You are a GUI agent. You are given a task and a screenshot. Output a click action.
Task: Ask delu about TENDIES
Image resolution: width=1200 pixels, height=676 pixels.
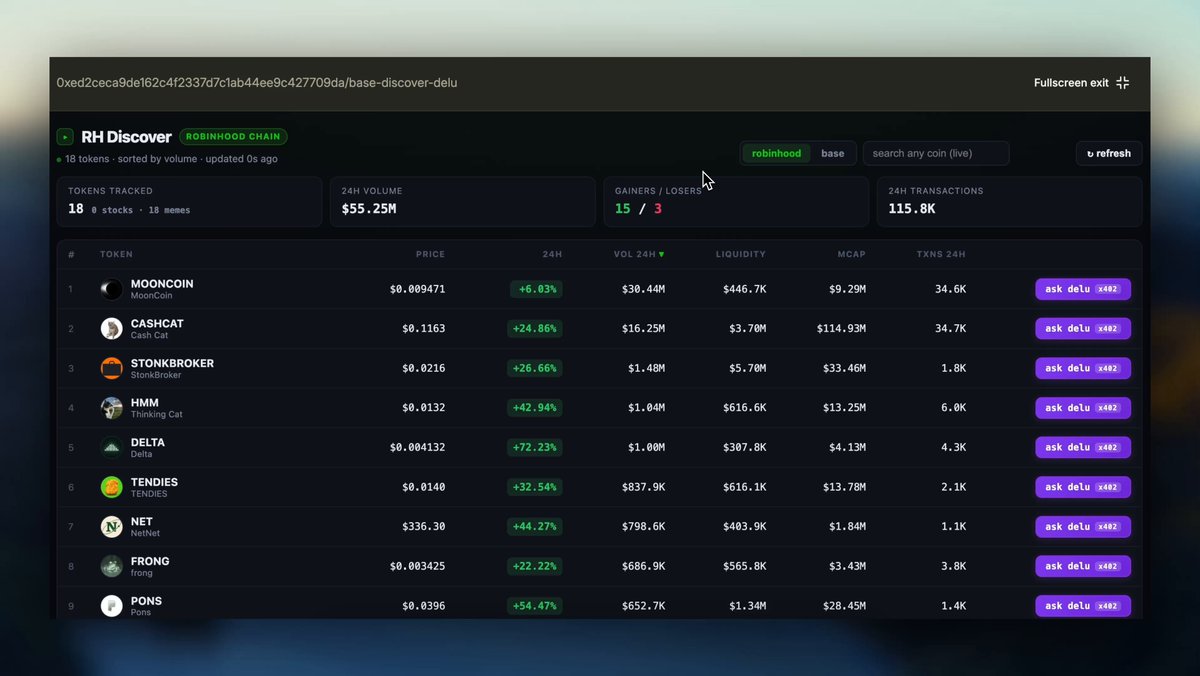coord(1083,487)
